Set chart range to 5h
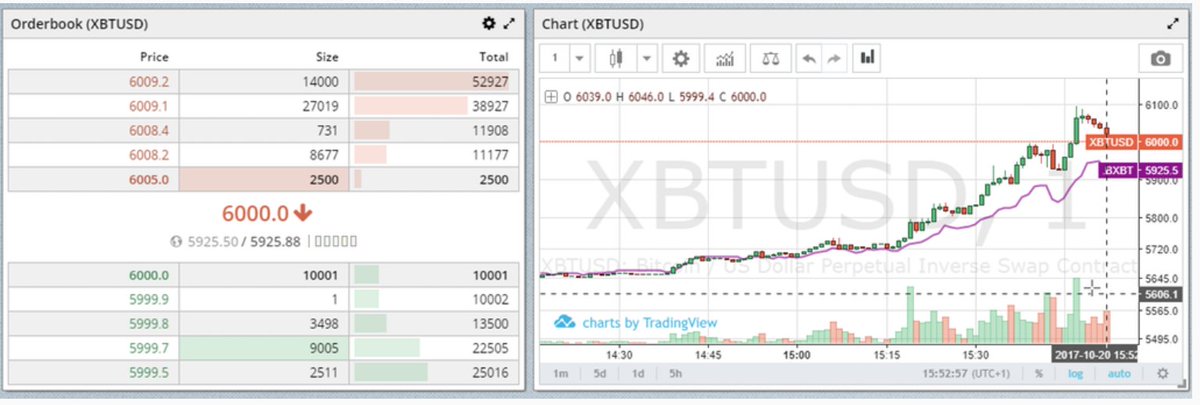The image size is (1200, 405). (x=675, y=374)
